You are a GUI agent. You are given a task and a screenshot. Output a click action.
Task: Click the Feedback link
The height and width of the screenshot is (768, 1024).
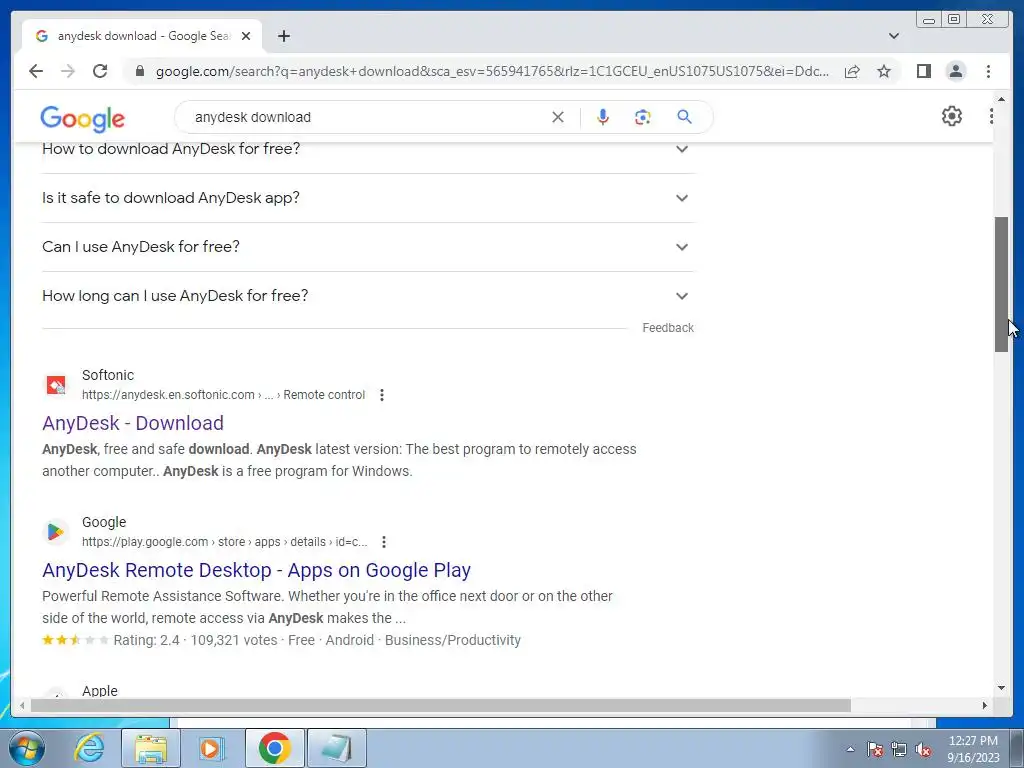[x=667, y=328]
